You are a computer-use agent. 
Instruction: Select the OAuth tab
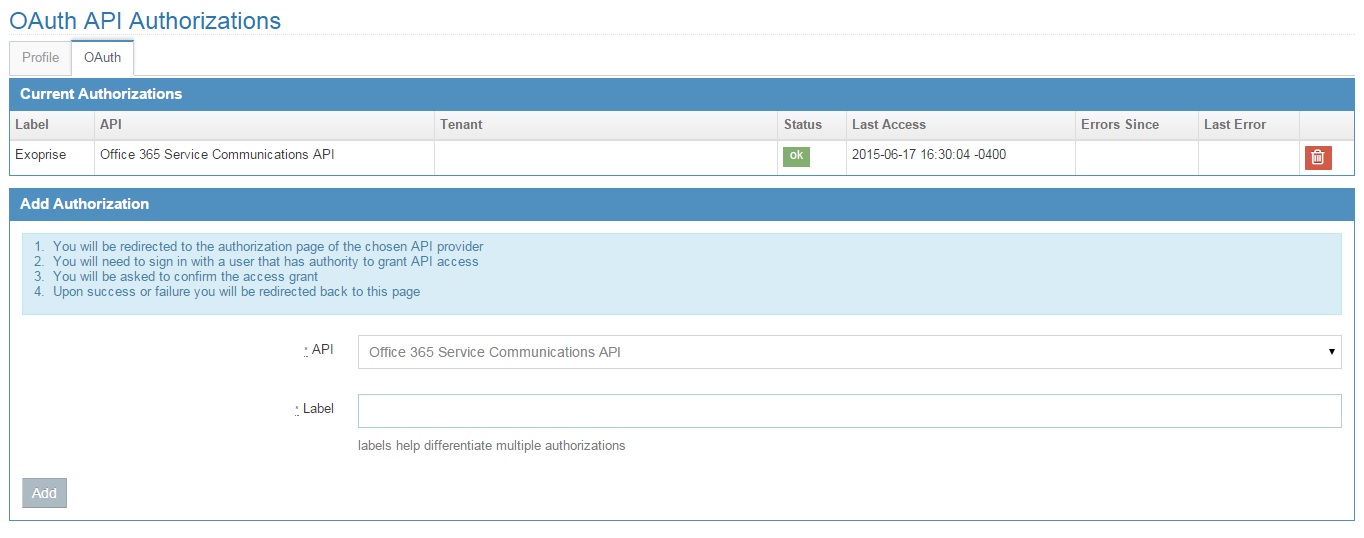(102, 57)
